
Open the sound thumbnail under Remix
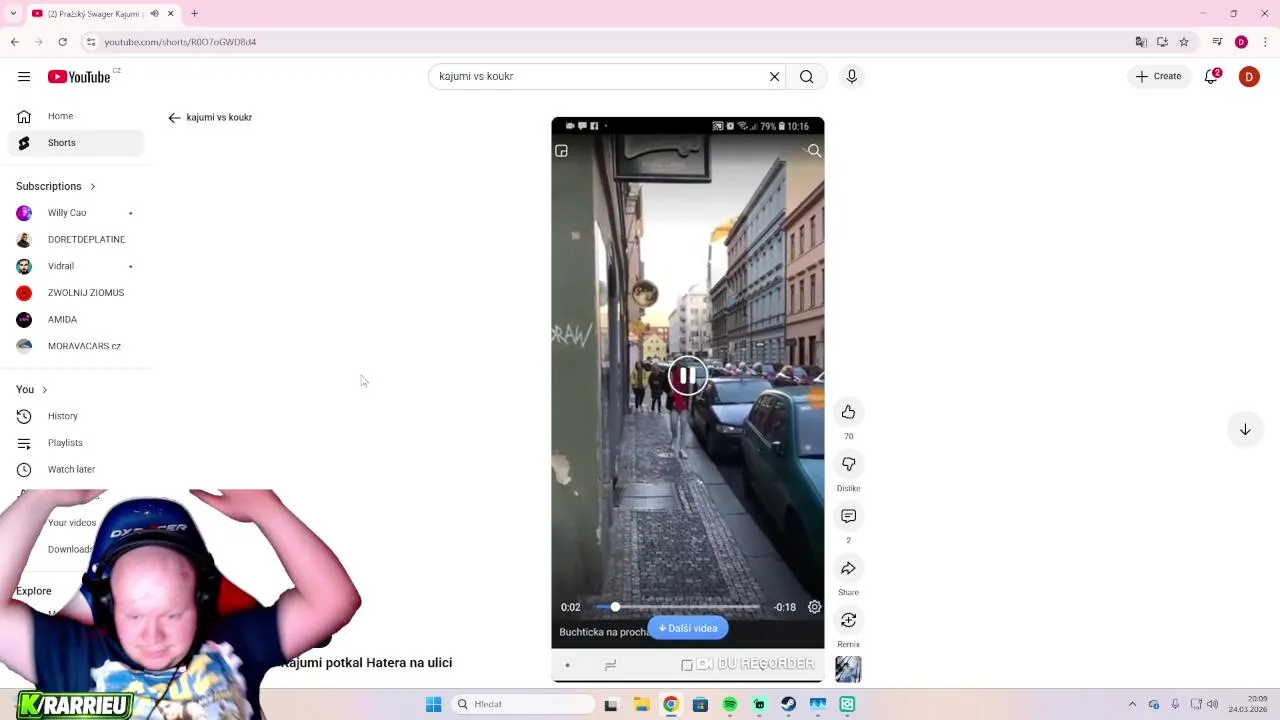tap(848, 669)
